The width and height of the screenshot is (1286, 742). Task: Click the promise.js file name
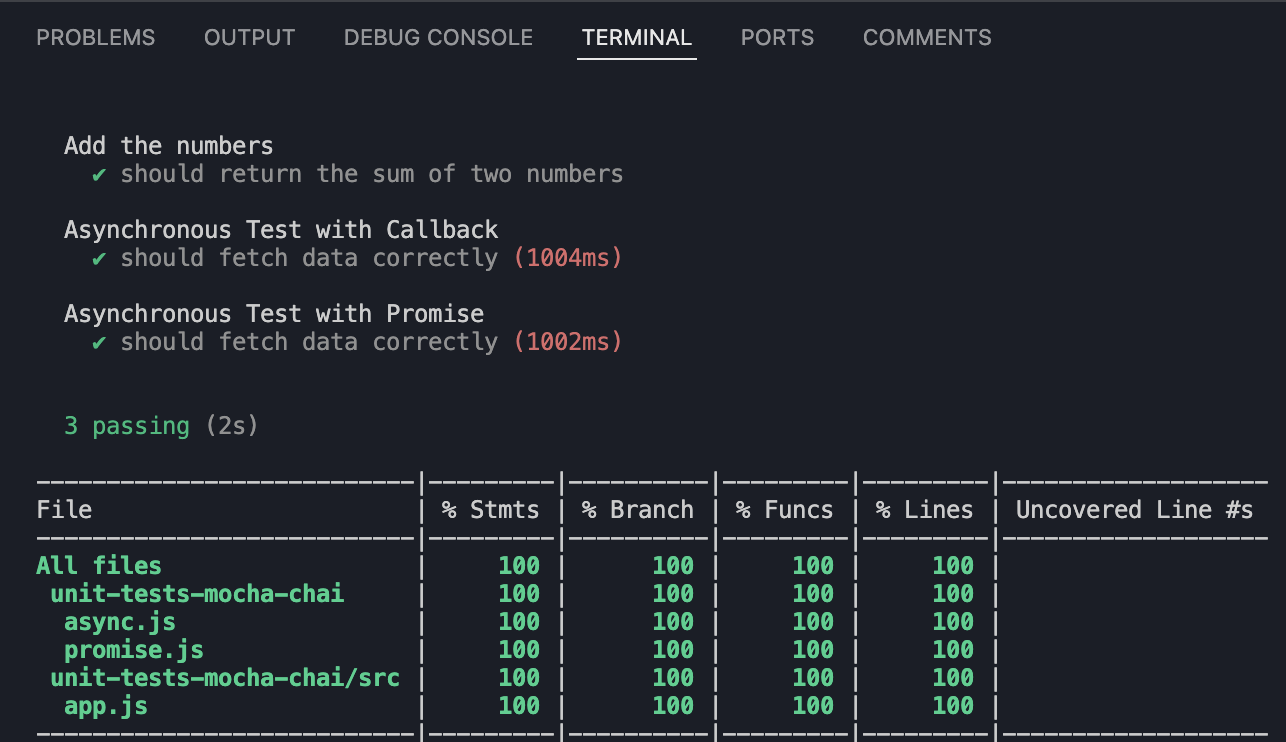click(x=134, y=650)
